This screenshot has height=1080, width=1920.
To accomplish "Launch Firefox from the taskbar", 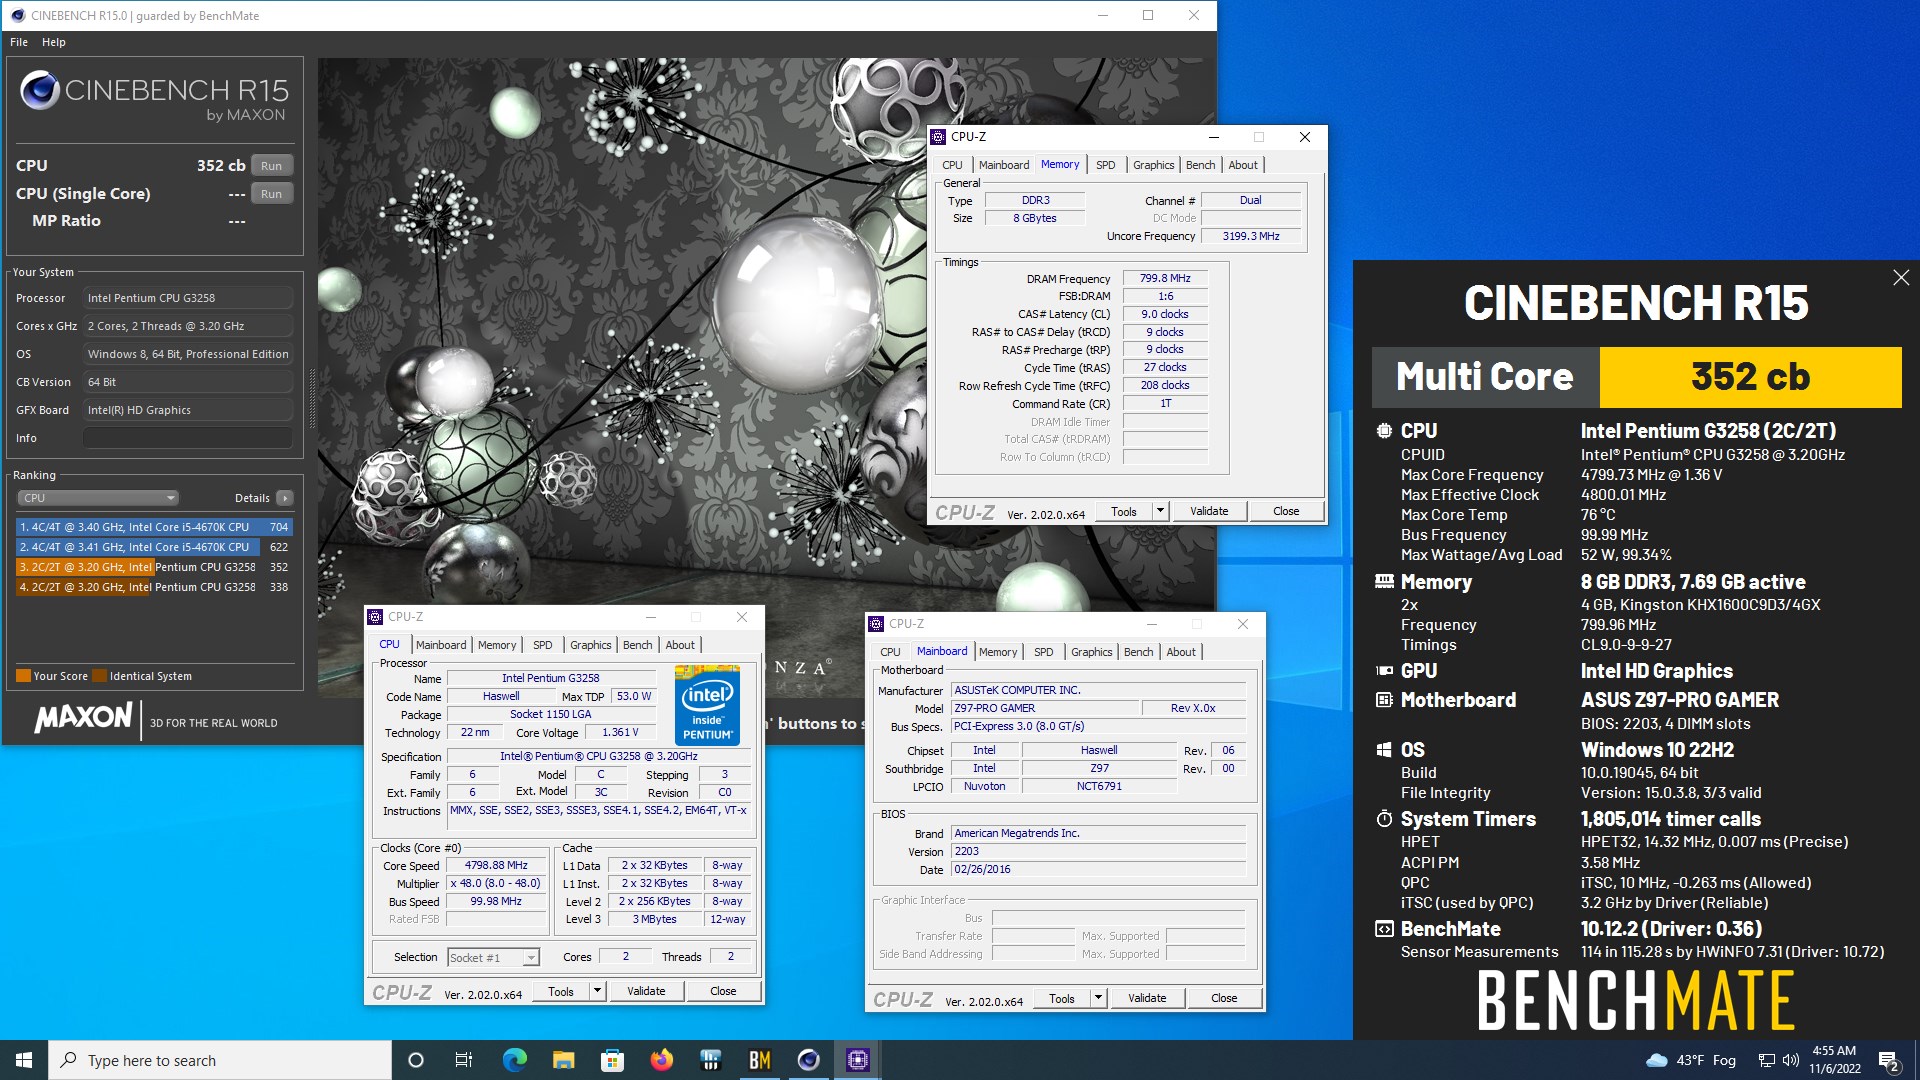I will pyautogui.click(x=661, y=1060).
